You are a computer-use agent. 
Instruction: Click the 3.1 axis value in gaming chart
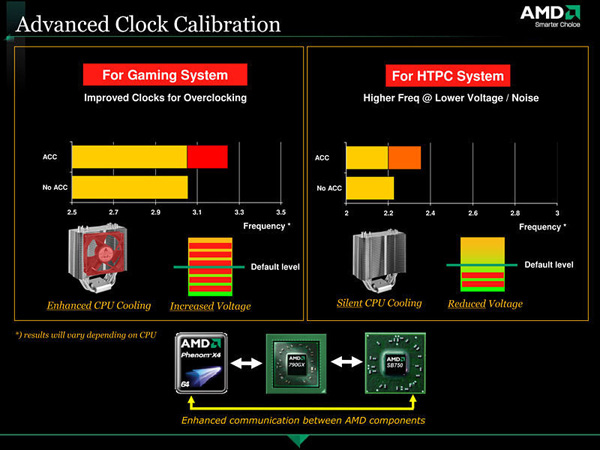(197, 212)
